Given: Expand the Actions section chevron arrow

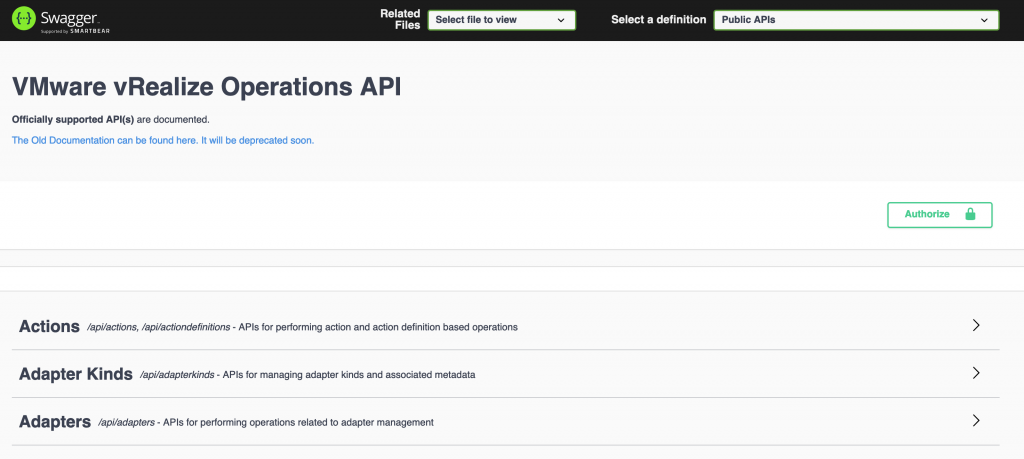Looking at the screenshot, I should [x=976, y=325].
